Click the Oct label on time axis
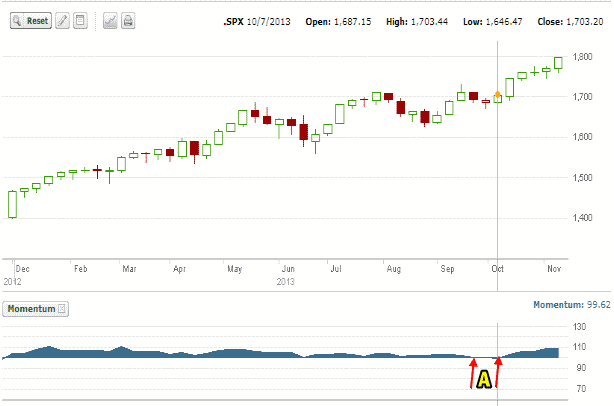 pyautogui.click(x=498, y=269)
